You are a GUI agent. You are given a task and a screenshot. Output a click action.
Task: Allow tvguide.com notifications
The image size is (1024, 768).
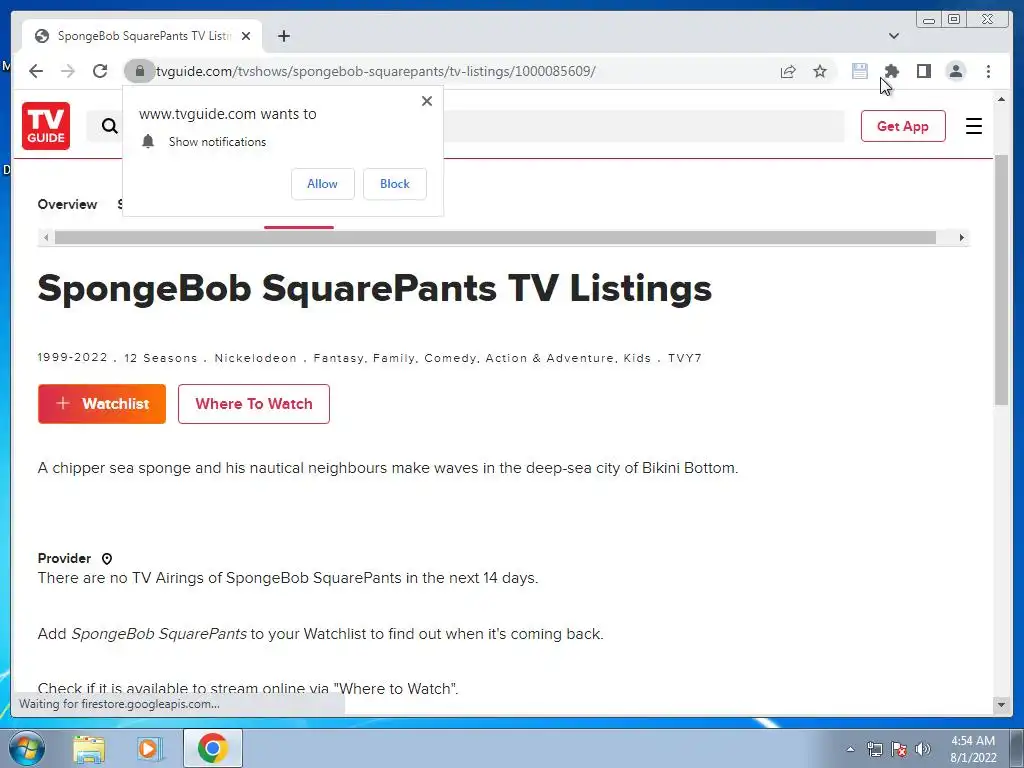point(323,184)
